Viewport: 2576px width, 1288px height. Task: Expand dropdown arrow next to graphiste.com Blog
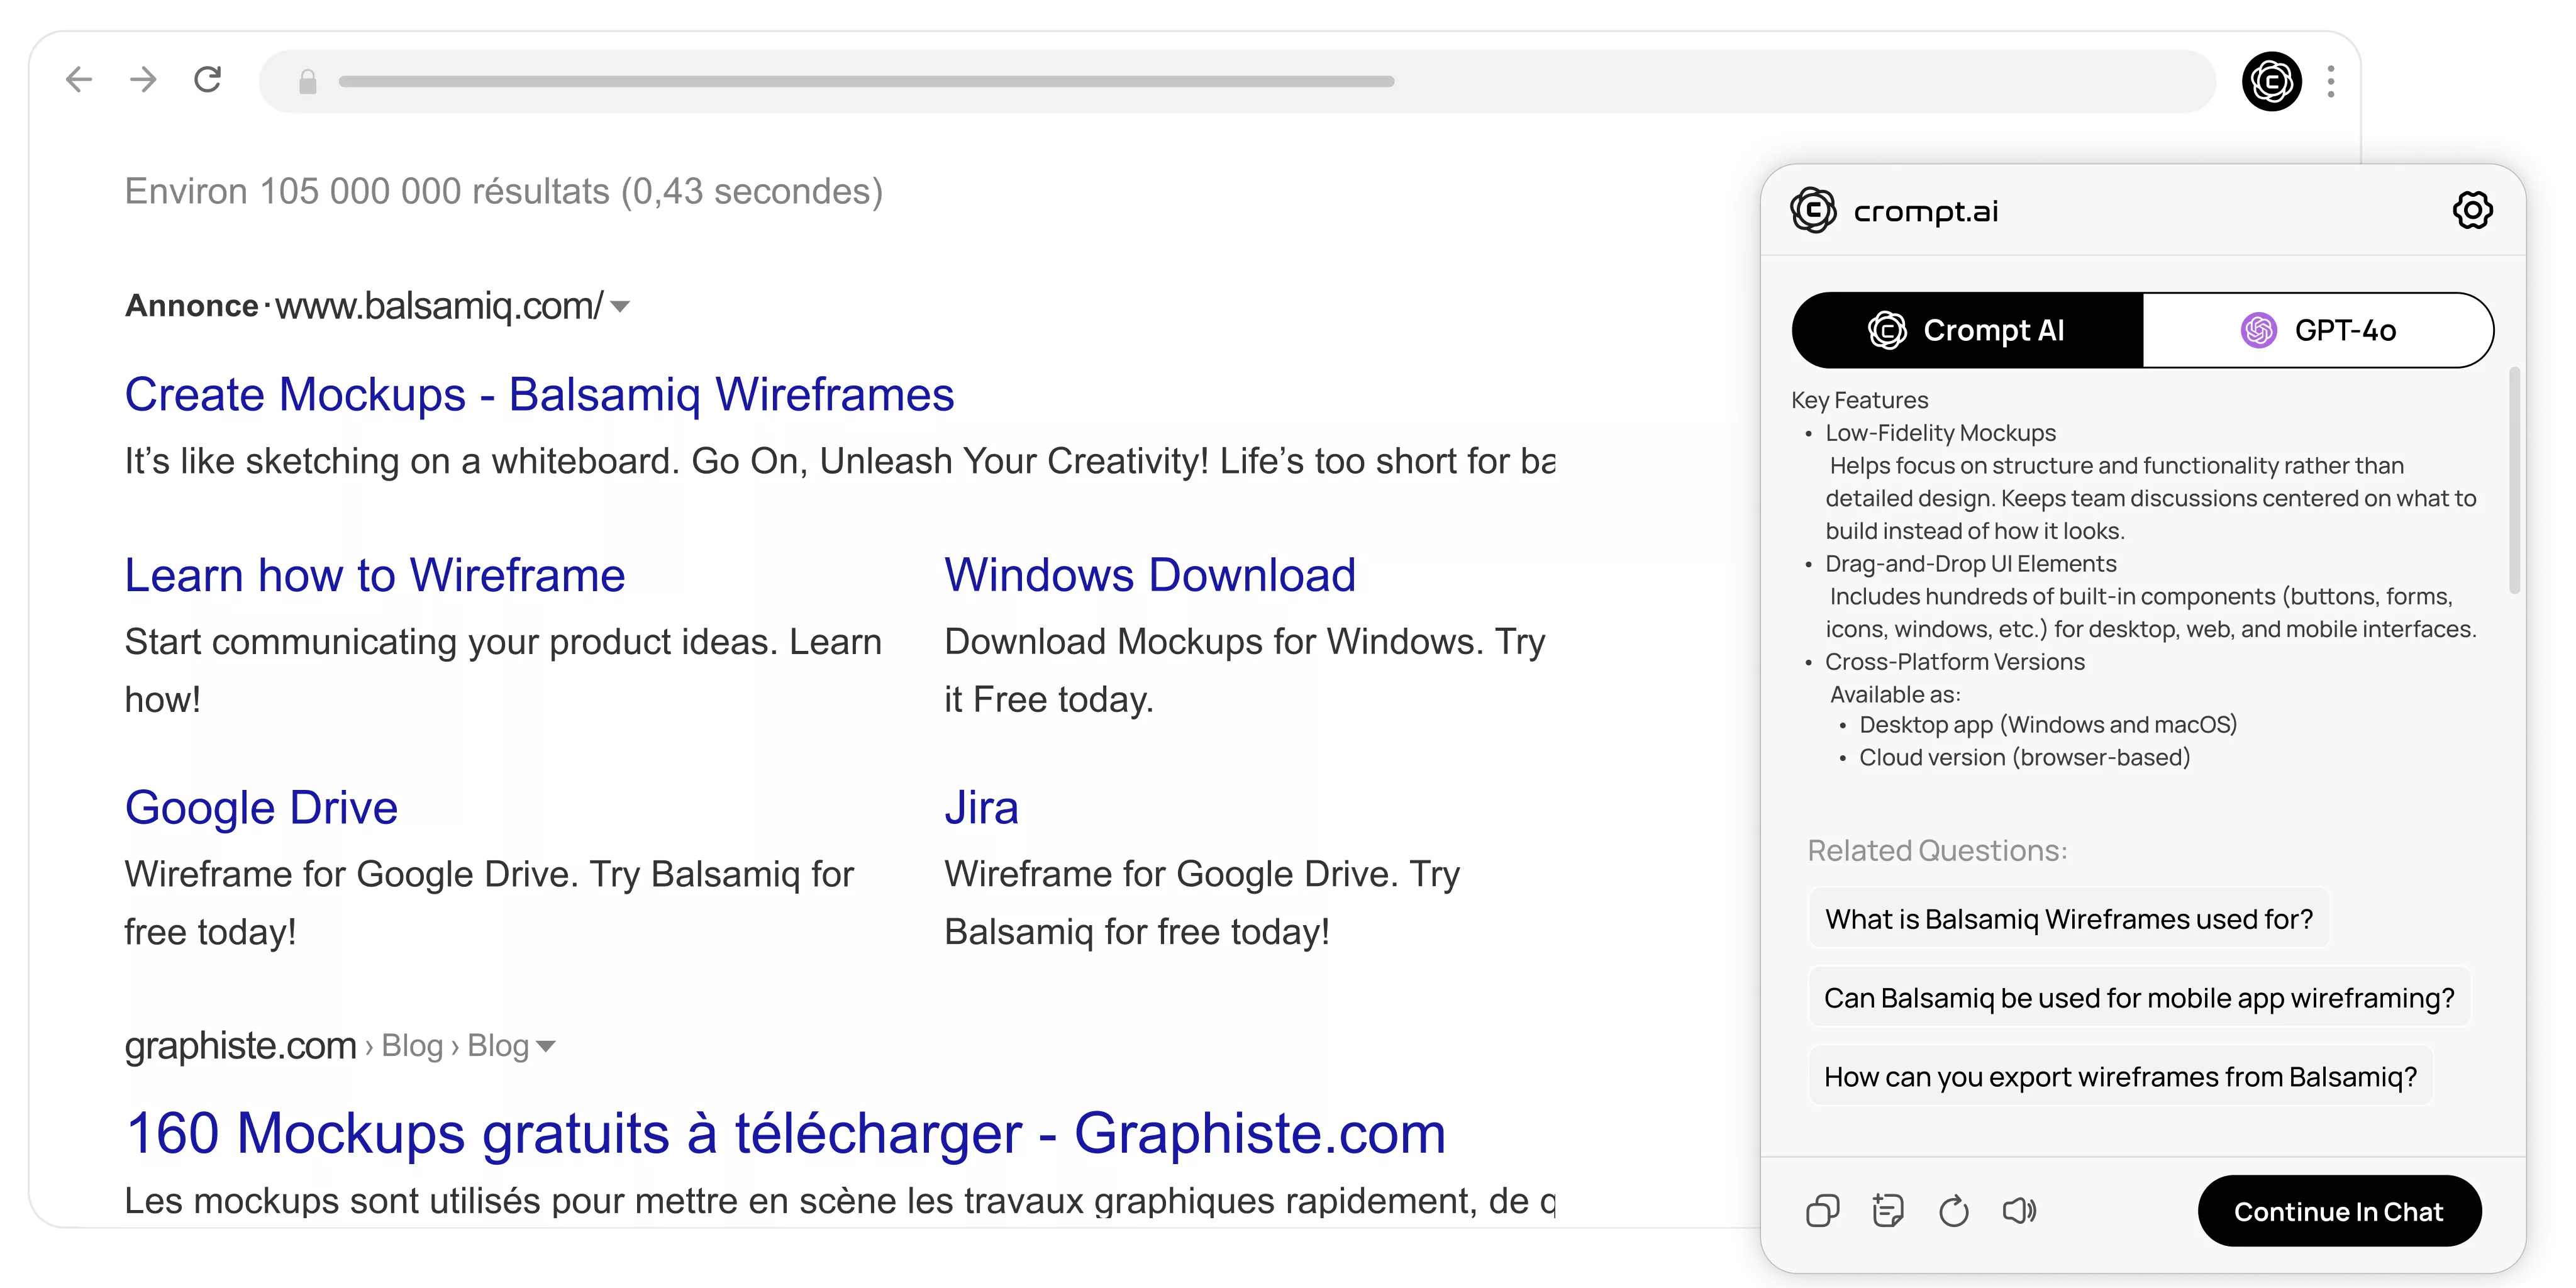pyautogui.click(x=546, y=1047)
